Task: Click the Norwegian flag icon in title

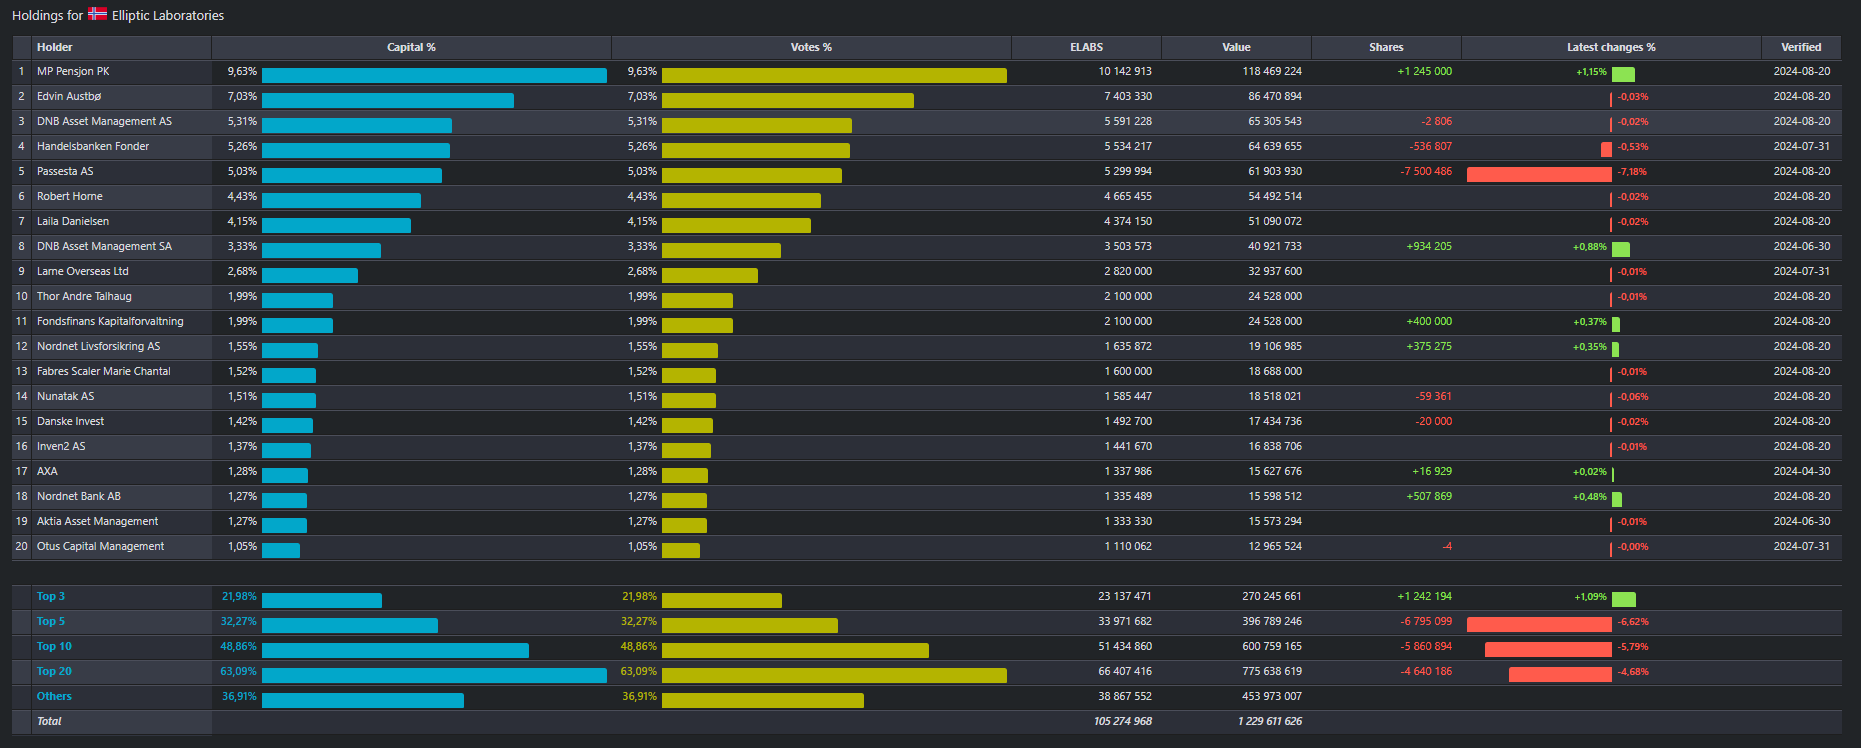Action: (x=97, y=14)
